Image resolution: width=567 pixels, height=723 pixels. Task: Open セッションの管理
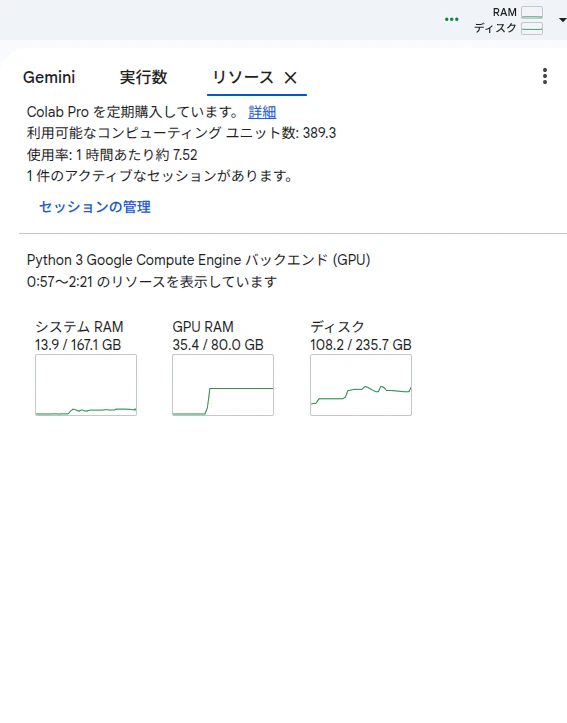(95, 207)
